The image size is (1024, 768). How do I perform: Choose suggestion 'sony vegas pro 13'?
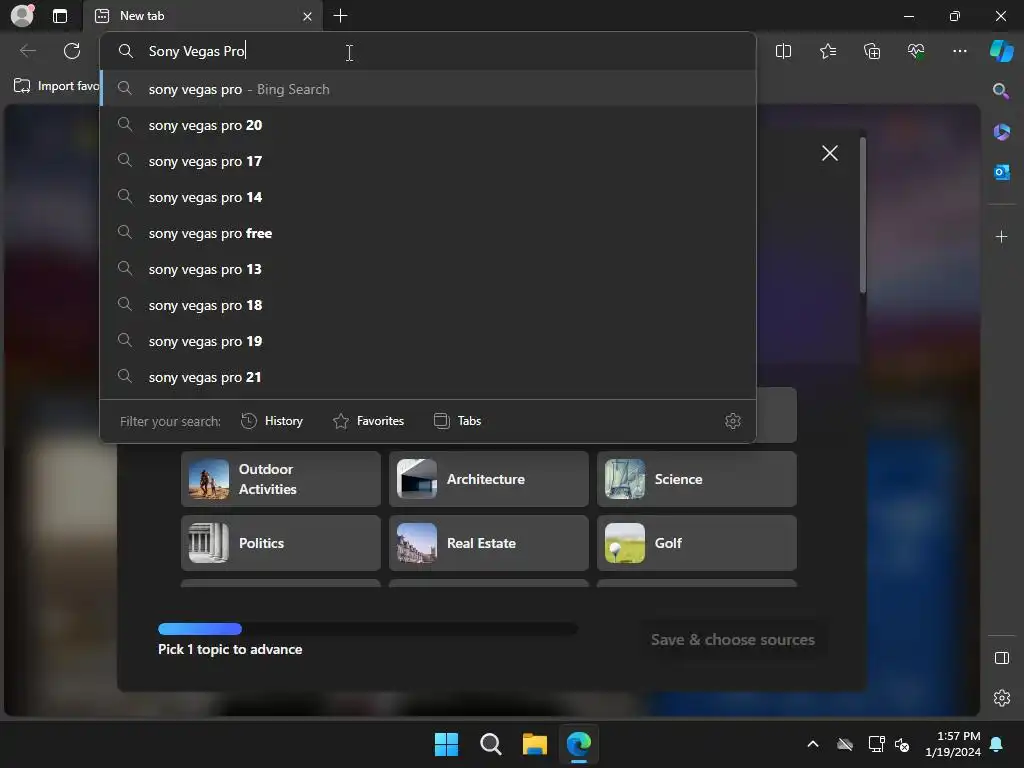pos(428,269)
